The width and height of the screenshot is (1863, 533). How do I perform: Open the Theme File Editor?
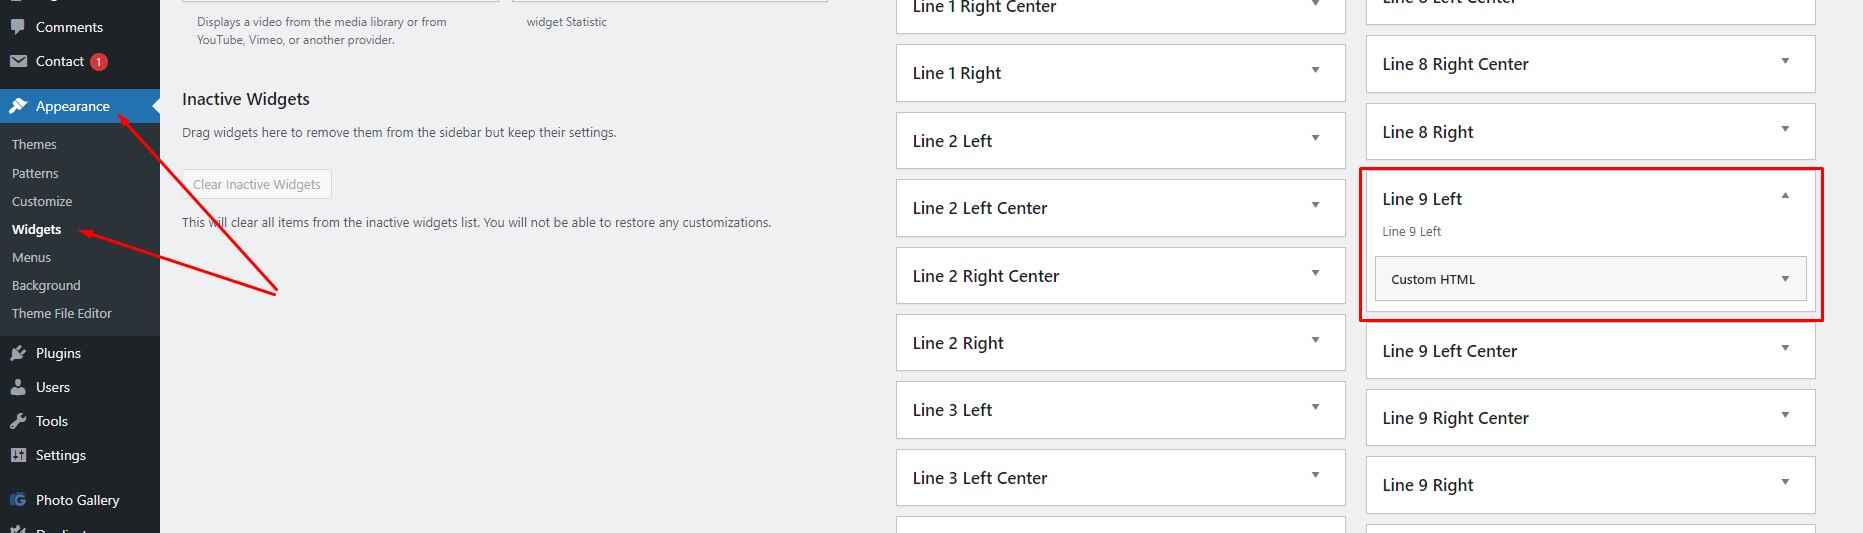click(62, 313)
